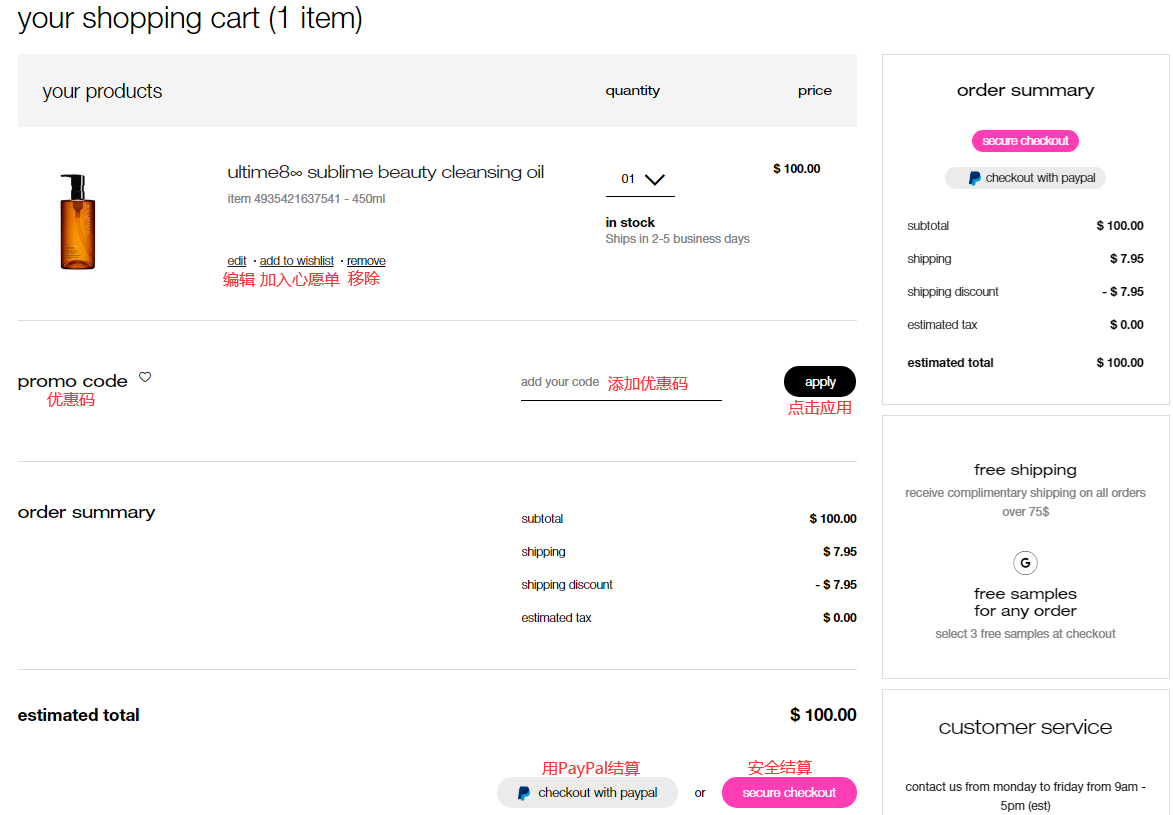Click the free shipping heading
Image resolution: width=1173 pixels, height=815 pixels.
1025,470
